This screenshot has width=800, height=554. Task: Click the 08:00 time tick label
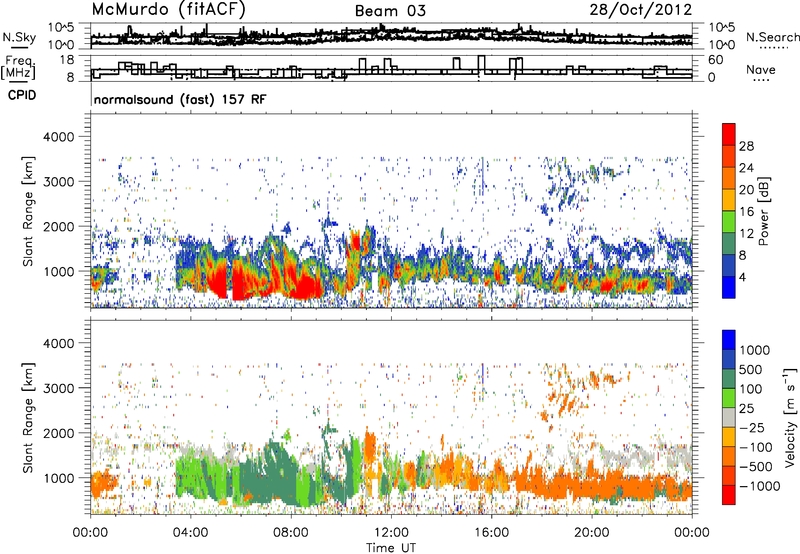[x=291, y=533]
